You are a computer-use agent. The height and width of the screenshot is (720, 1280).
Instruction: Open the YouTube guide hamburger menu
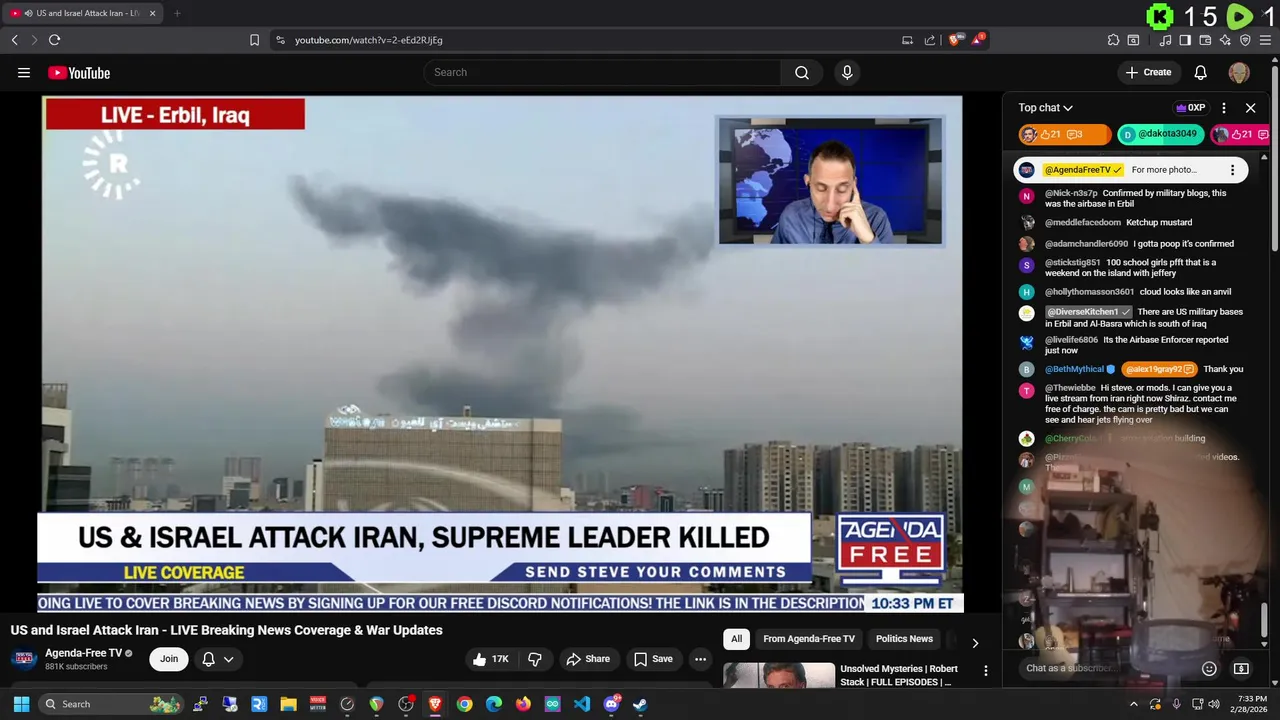[24, 72]
